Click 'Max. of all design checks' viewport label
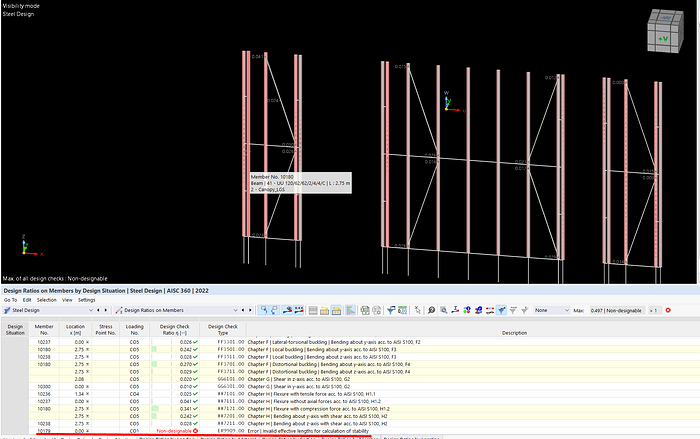The width and height of the screenshot is (700, 439). 55,279
